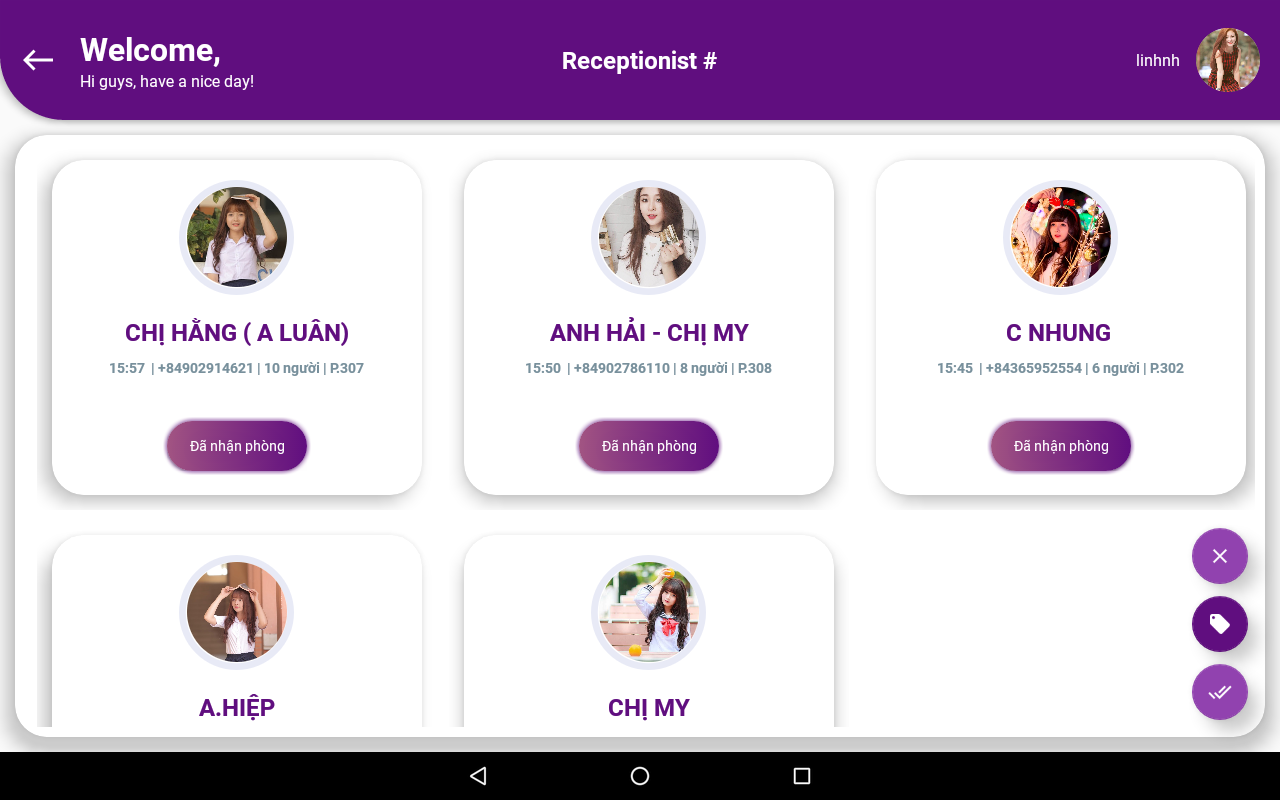Click Đã nhận phòng for Anh Hải - Chị My
This screenshot has height=800, width=1280.
649,446
